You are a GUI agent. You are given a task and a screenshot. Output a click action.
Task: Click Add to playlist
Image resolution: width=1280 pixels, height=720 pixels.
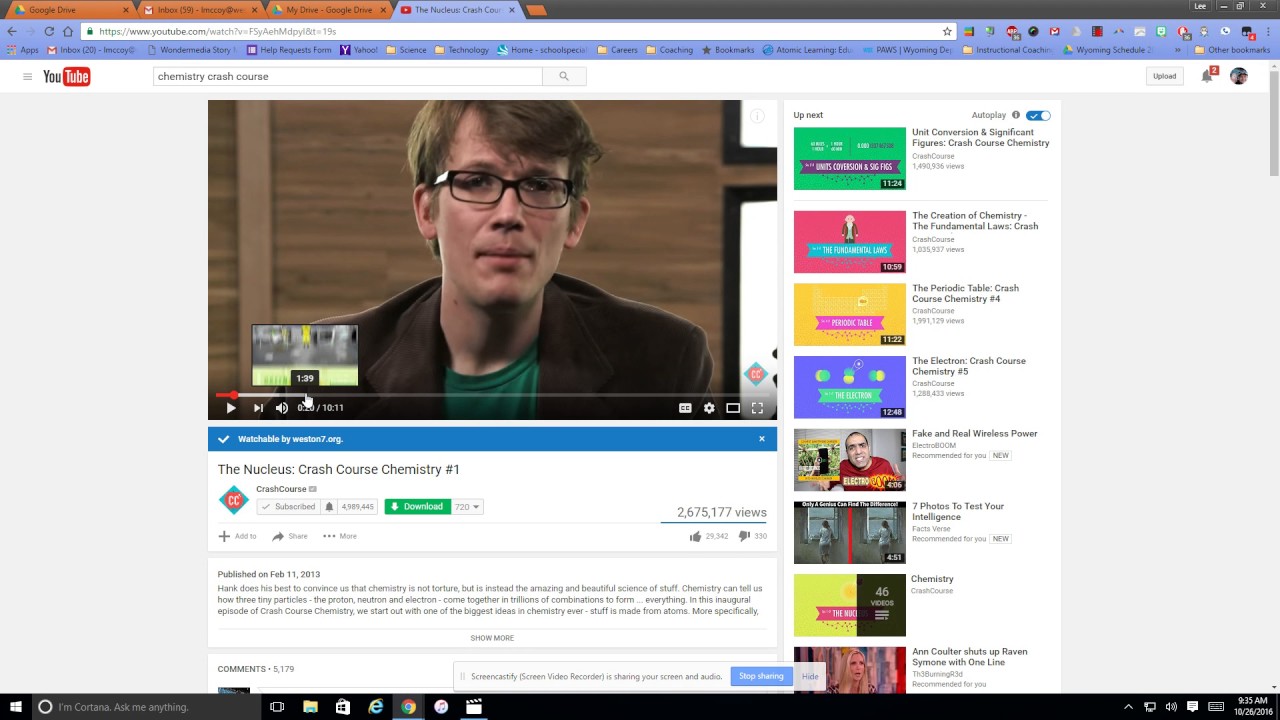pyautogui.click(x=237, y=536)
